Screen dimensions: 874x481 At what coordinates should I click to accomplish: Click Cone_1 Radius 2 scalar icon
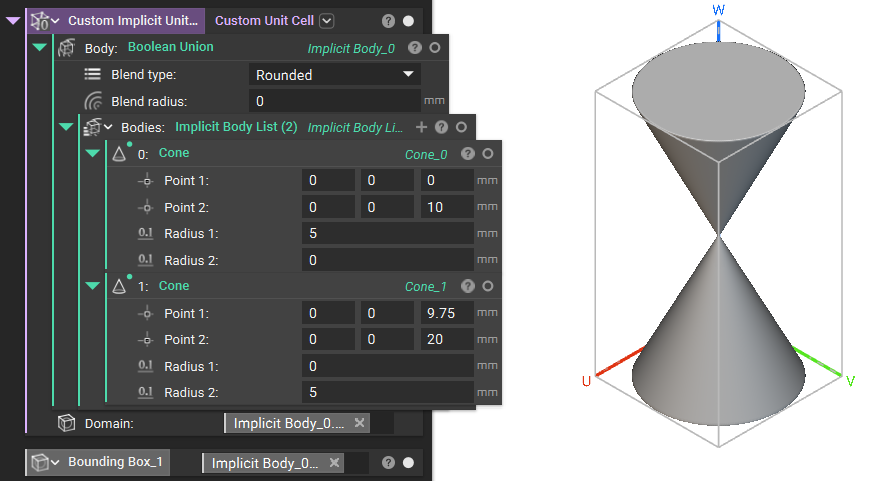tap(145, 393)
